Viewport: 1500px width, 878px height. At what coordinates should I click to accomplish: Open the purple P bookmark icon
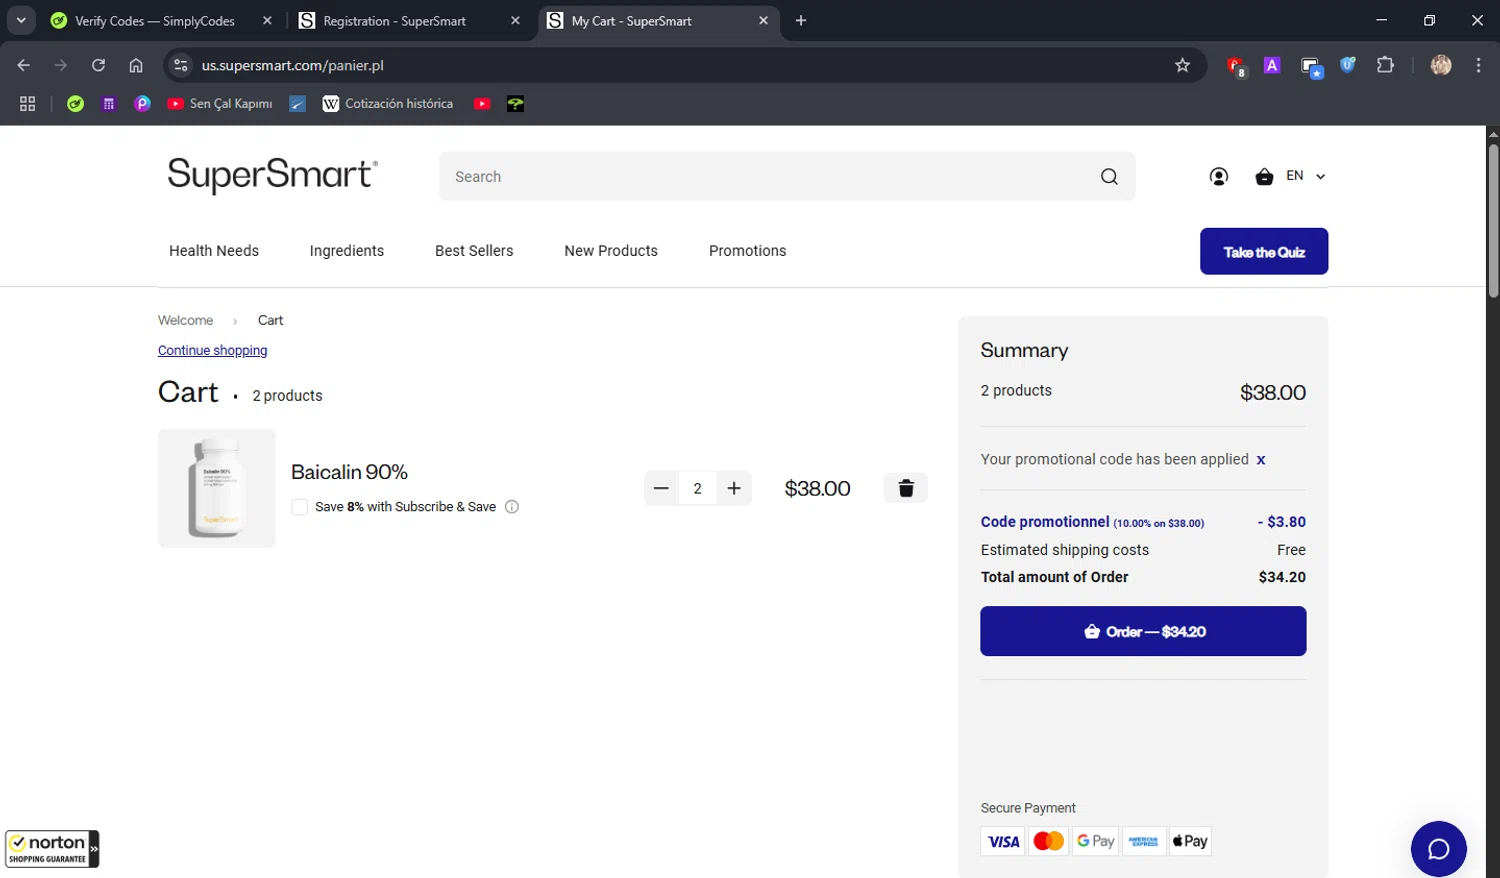(143, 104)
